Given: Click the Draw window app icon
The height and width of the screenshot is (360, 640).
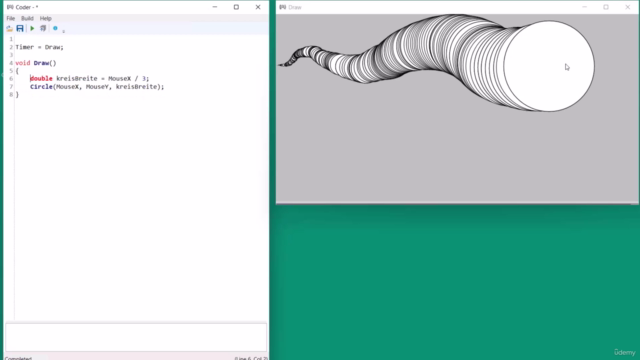Looking at the screenshot, I should [x=282, y=7].
